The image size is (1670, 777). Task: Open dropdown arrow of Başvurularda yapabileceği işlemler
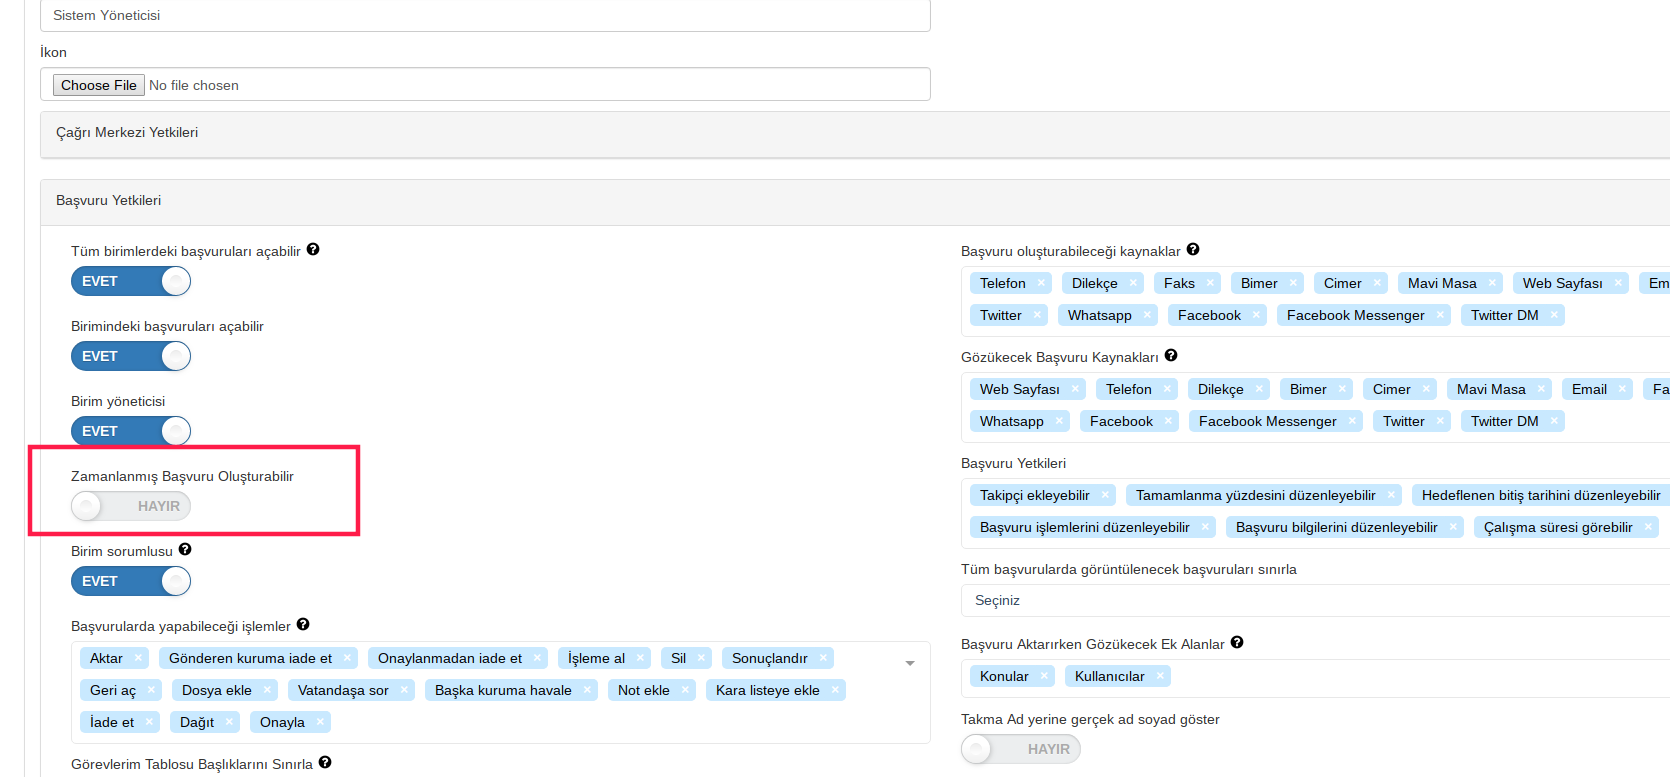tap(910, 663)
